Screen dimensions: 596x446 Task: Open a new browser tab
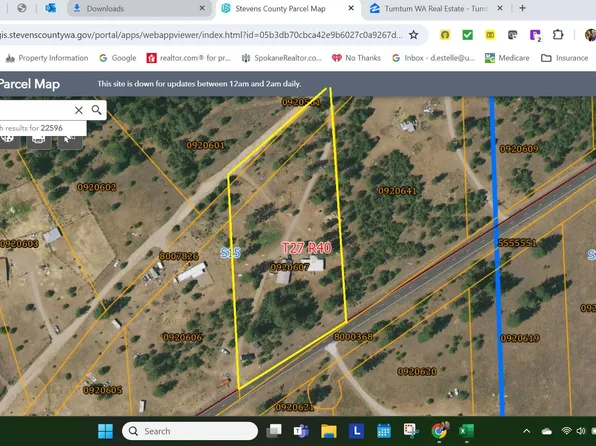pyautogui.click(x=523, y=8)
